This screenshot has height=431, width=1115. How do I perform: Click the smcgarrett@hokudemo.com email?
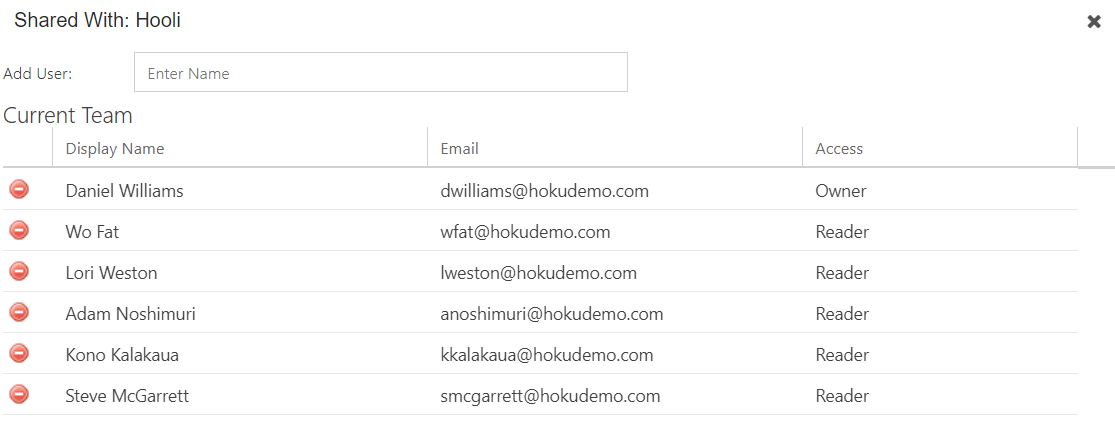550,396
